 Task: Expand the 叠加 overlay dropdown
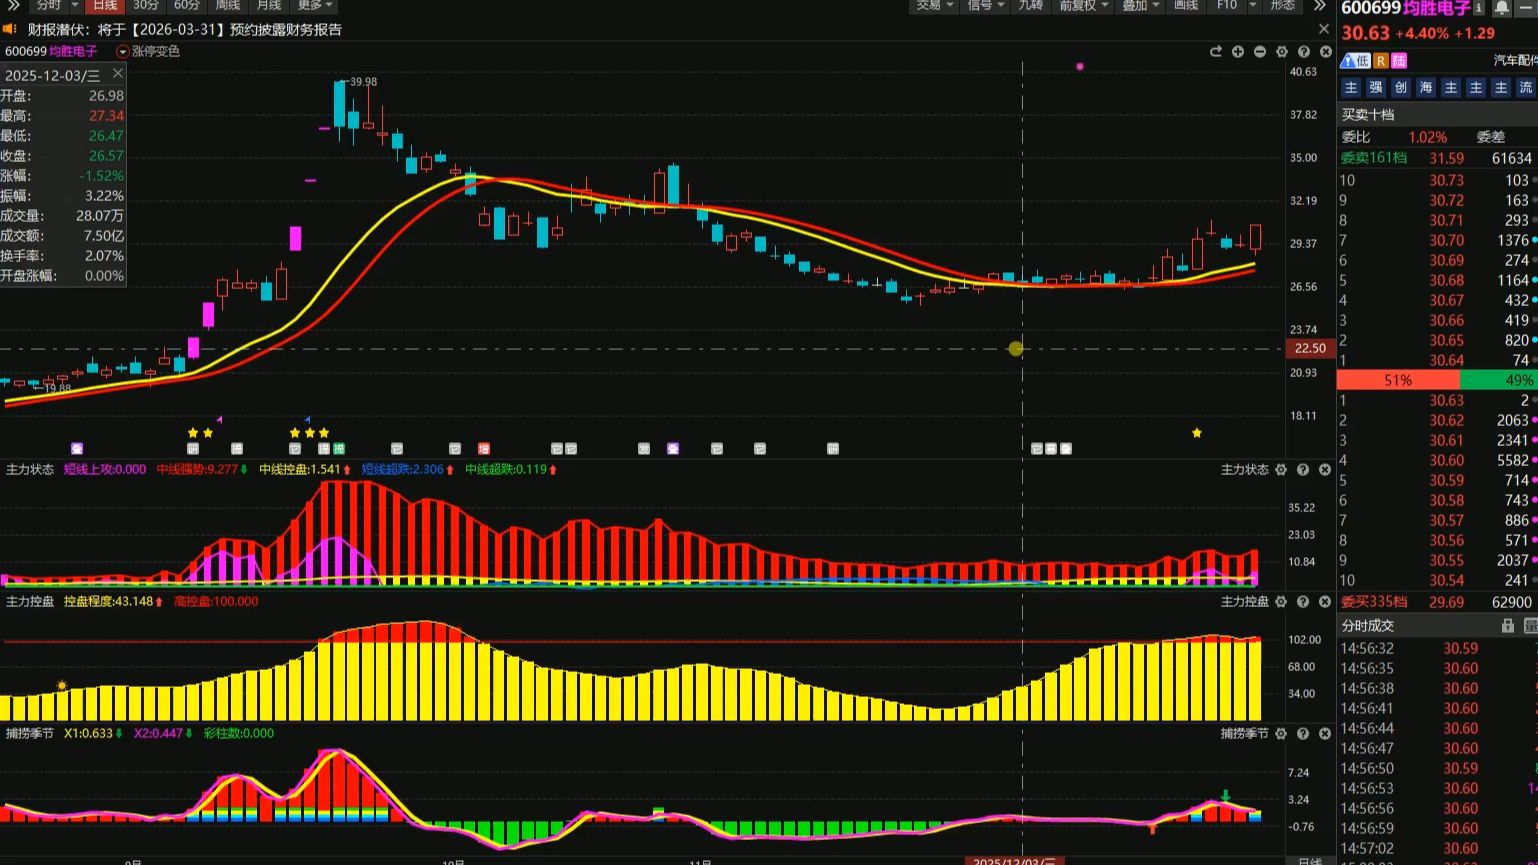pos(1140,6)
